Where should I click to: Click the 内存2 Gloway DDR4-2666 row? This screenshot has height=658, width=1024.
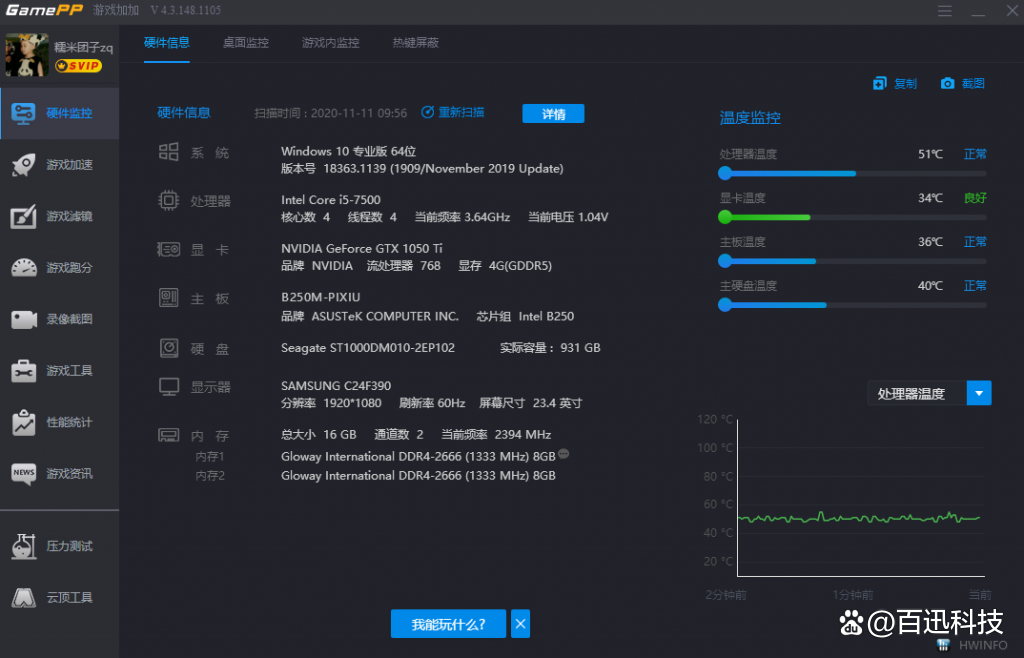click(418, 476)
